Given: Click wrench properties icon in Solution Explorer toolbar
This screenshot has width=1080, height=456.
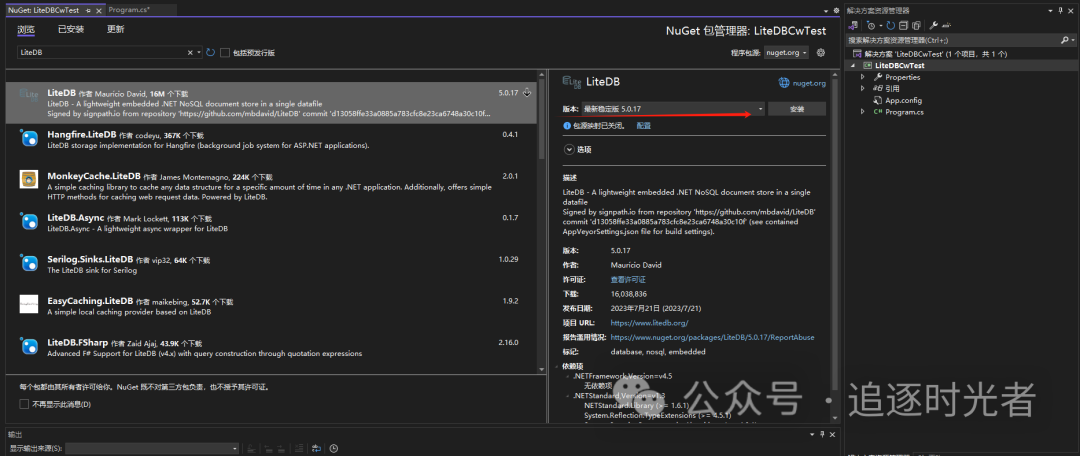Looking at the screenshot, I should point(933,25).
